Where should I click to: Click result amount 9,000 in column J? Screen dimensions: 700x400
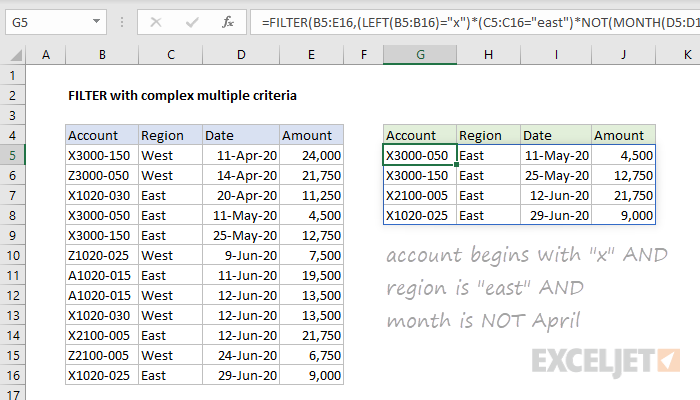624,216
